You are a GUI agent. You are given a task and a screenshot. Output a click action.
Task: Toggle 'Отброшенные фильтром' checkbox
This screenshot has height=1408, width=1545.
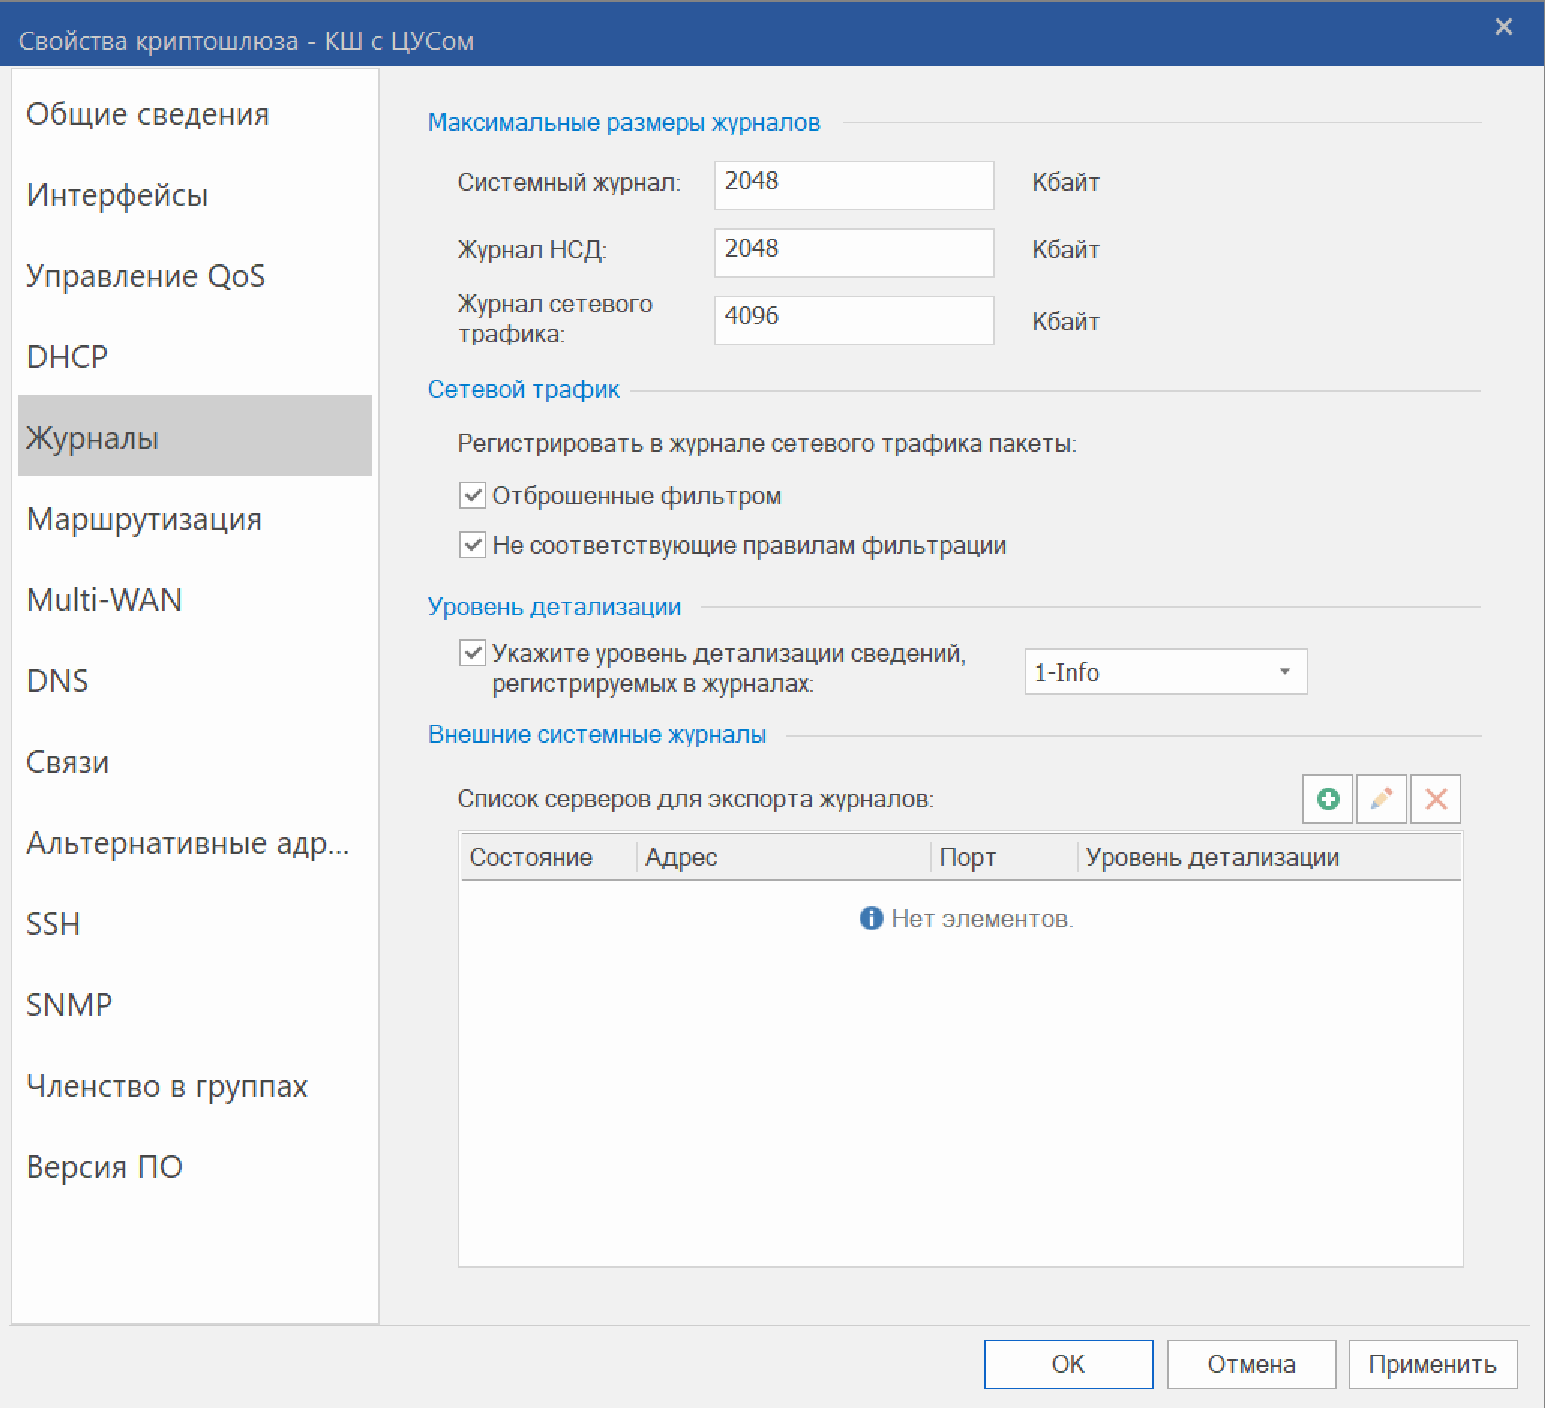point(472,495)
